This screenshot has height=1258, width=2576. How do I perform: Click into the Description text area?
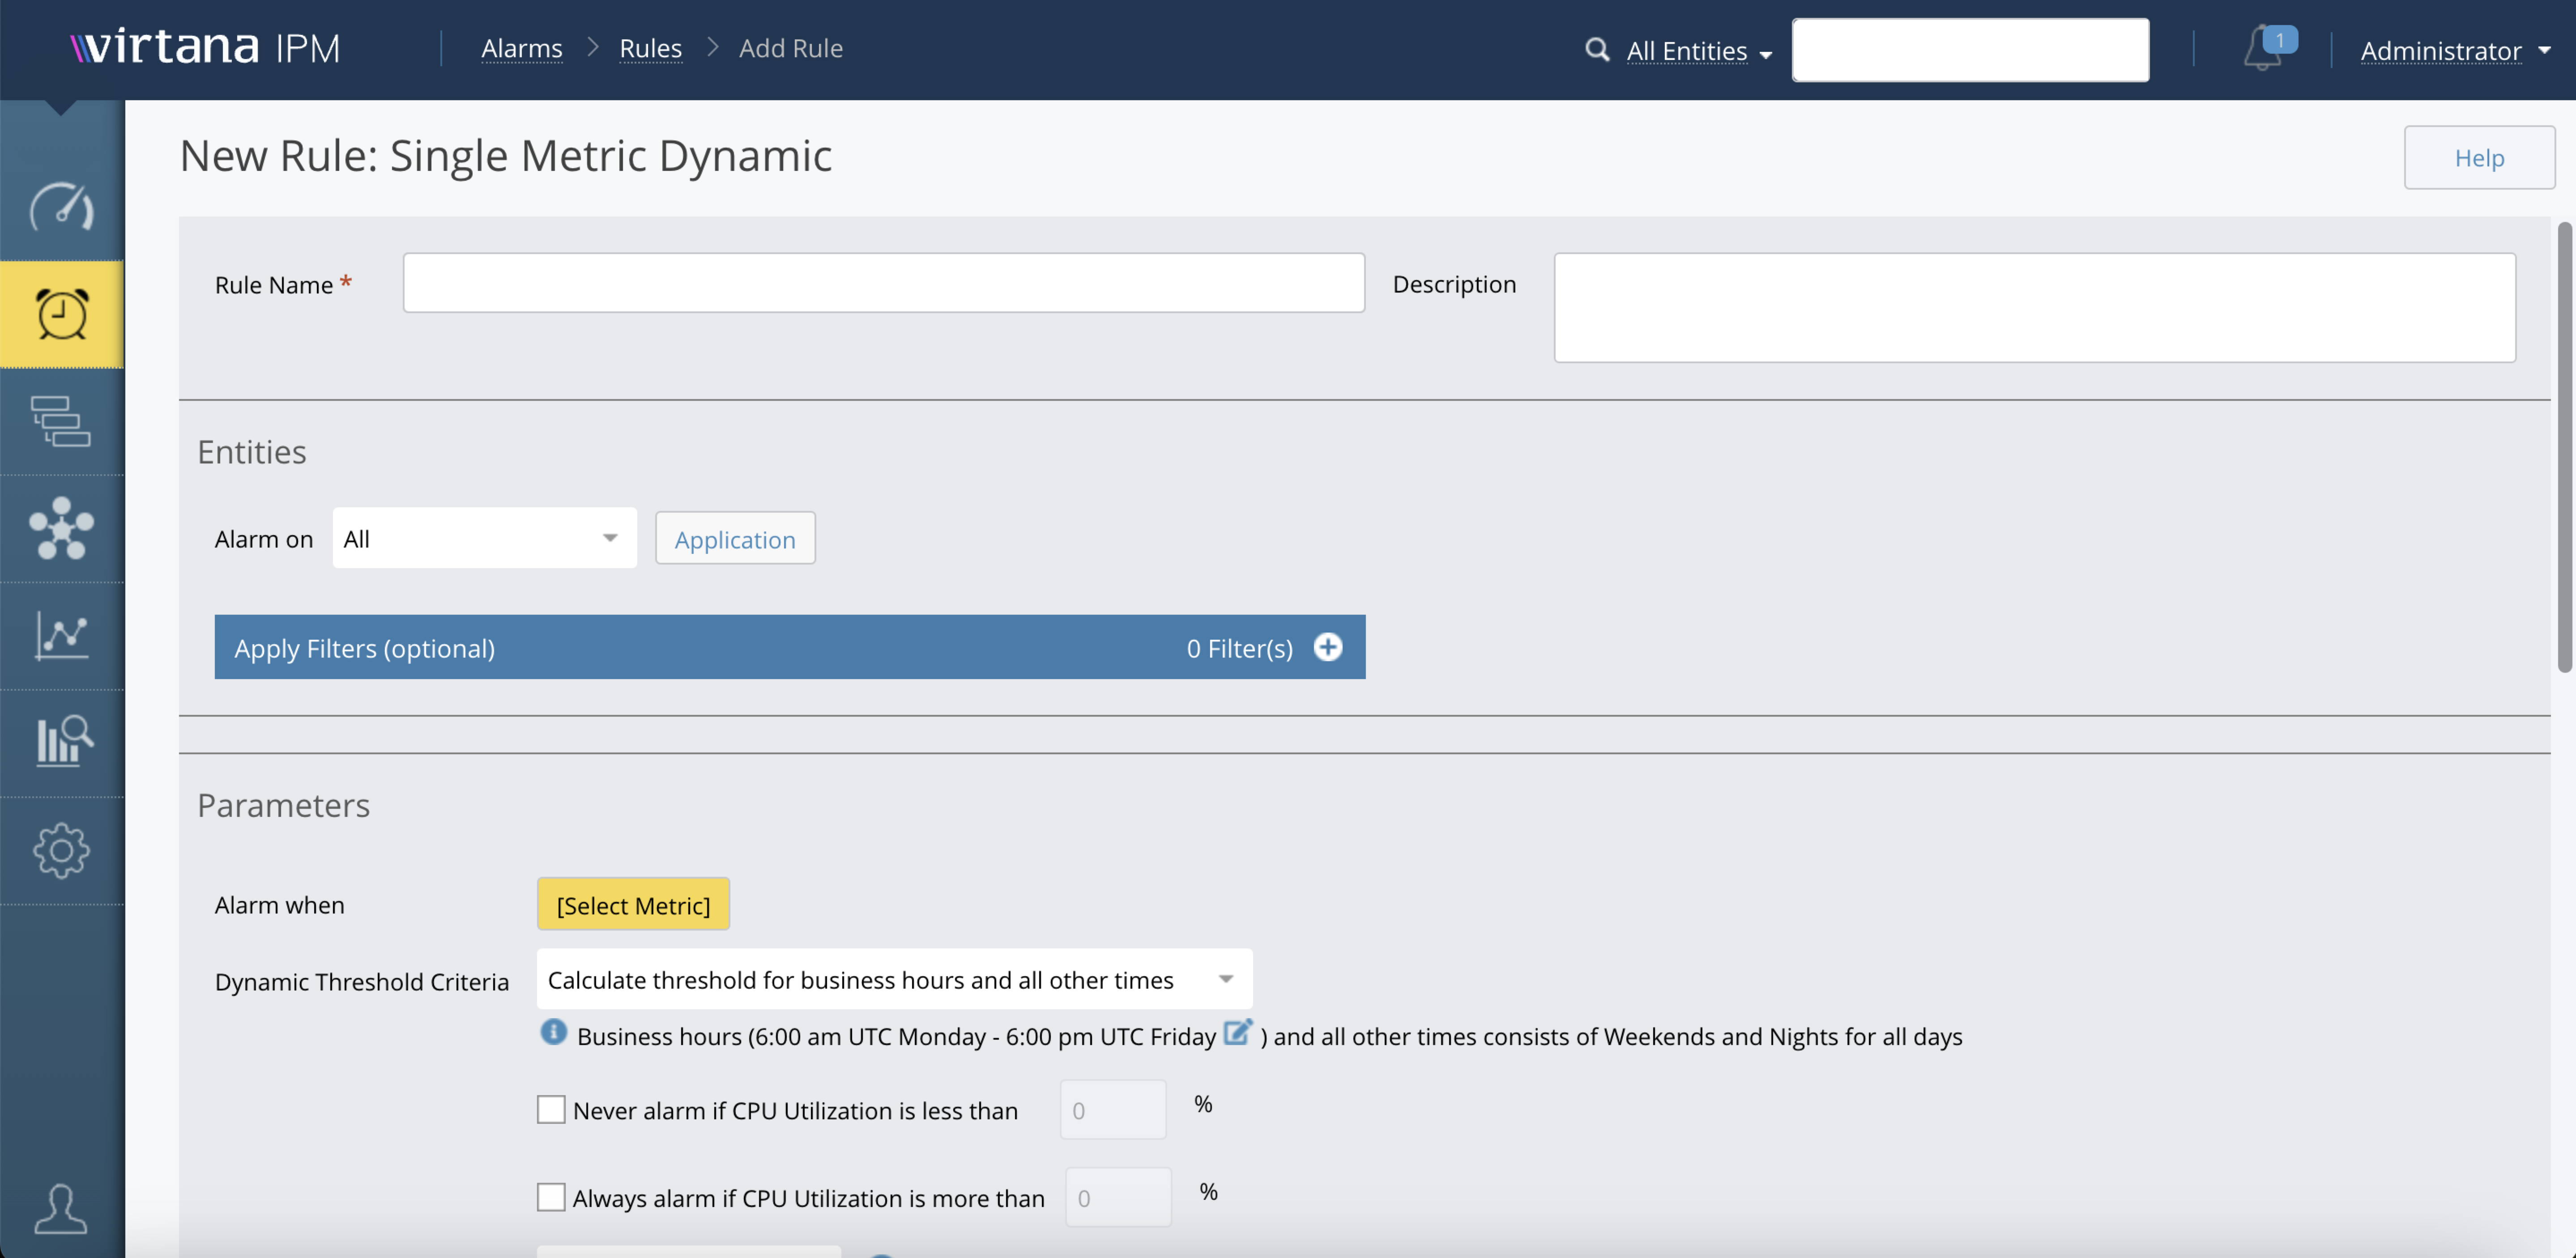2034,308
